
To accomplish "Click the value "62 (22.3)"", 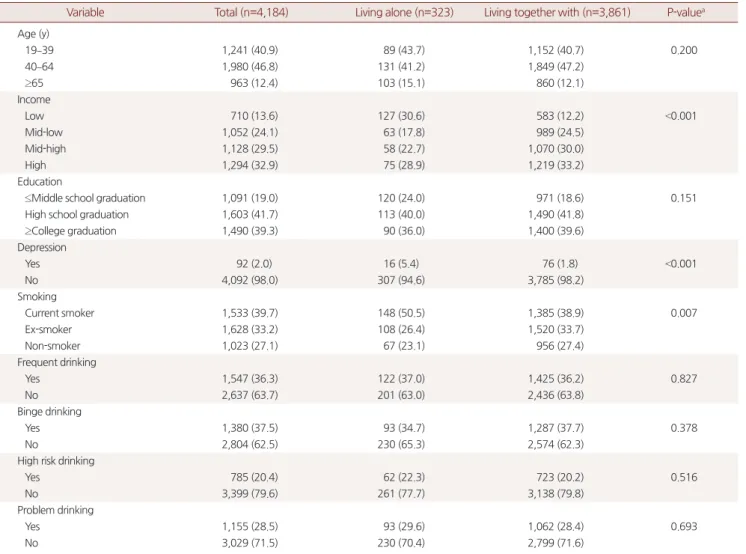I will (404, 477).
